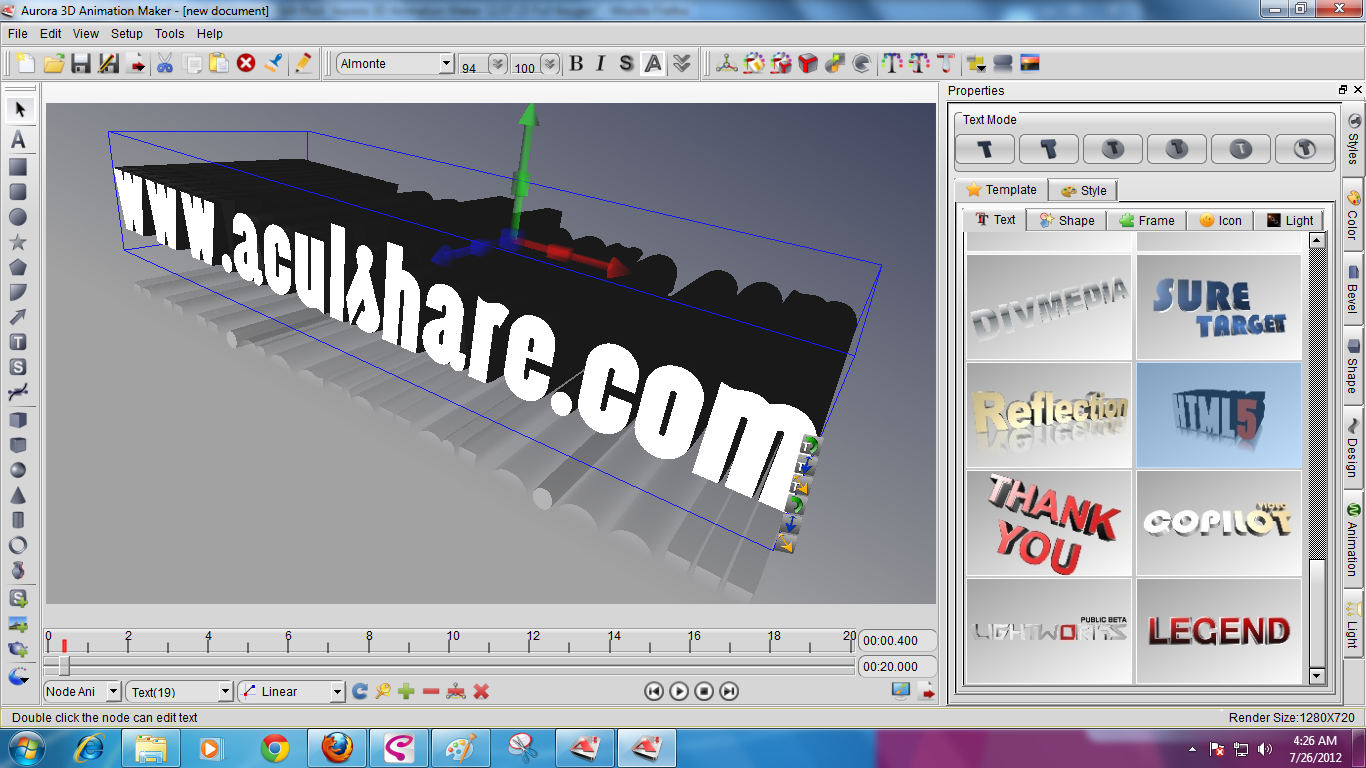1366x768 pixels.
Task: Switch to the Shape templates tab
Action: 1066,220
